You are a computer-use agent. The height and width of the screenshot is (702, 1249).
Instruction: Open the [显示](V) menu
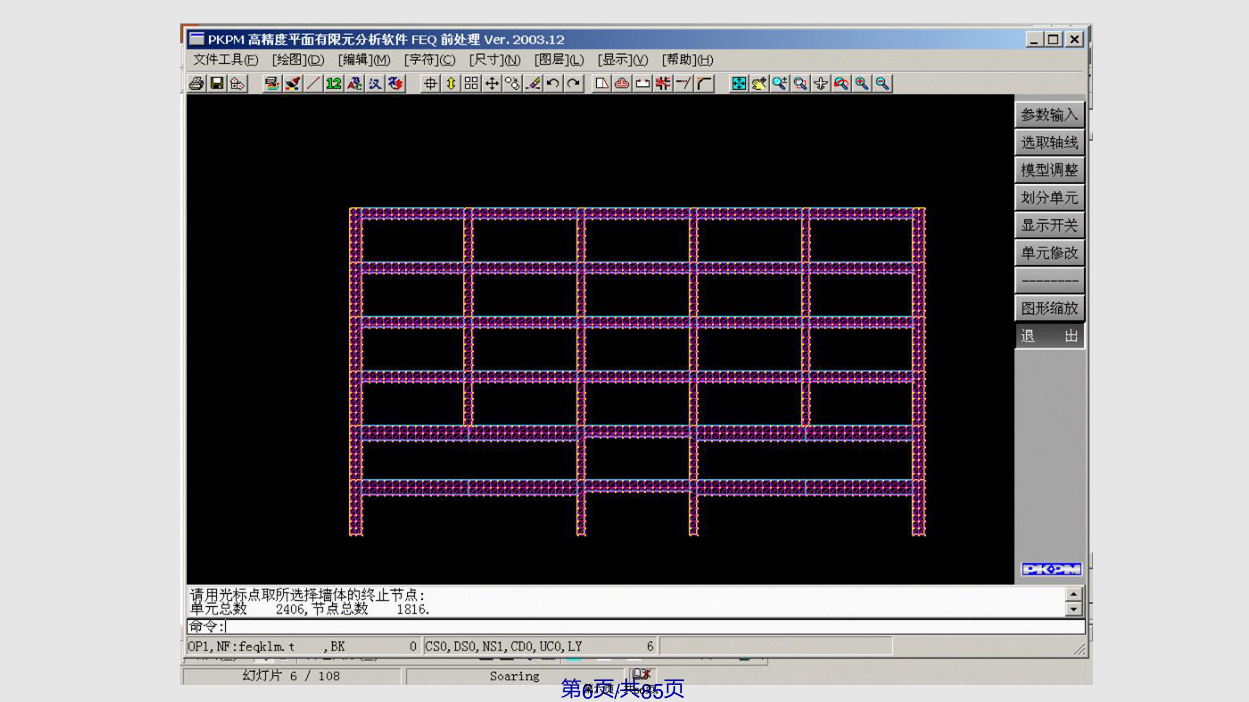[x=623, y=60]
